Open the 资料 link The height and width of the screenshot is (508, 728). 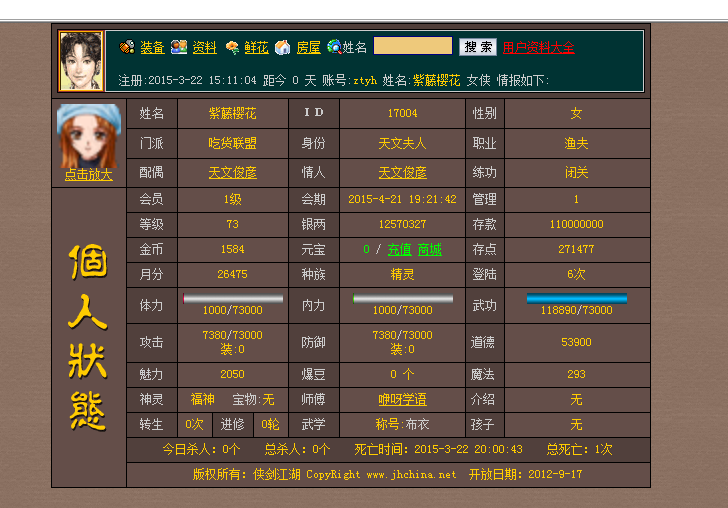click(204, 47)
